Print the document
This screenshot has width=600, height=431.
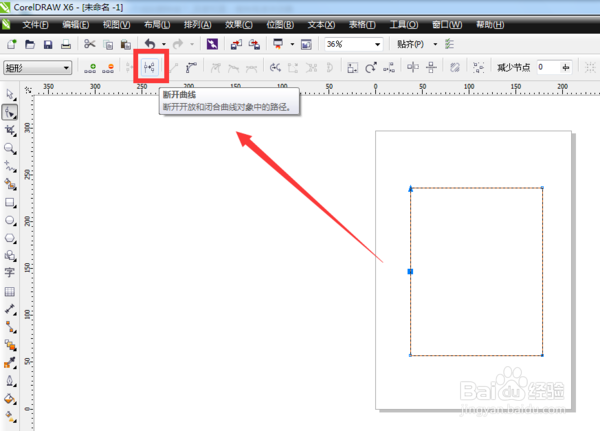[66, 44]
